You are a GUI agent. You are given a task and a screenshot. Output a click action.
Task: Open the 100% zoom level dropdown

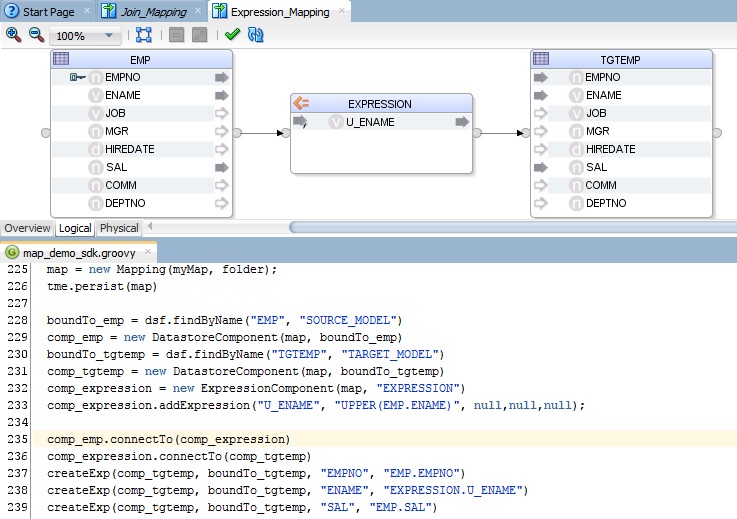(x=108, y=36)
